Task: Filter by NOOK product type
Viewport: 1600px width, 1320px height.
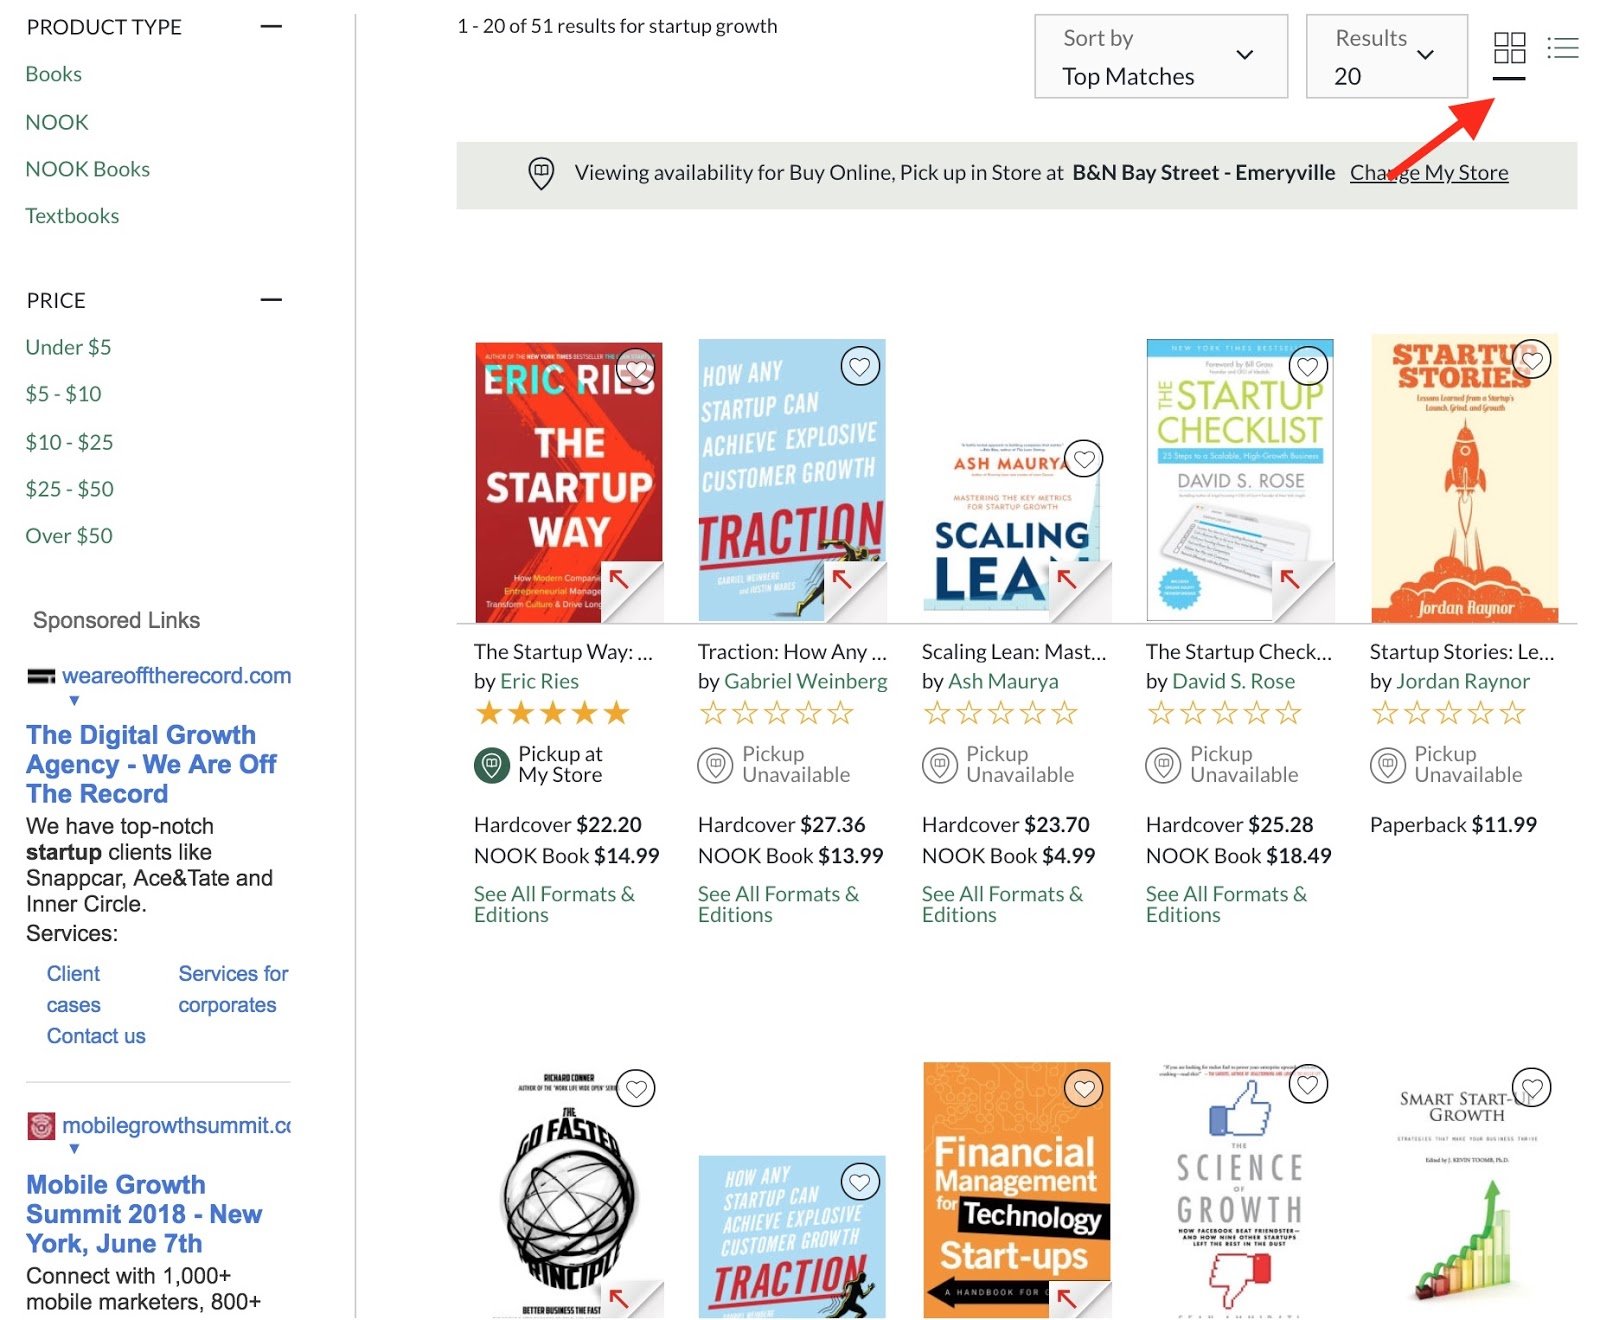Action: coord(57,122)
